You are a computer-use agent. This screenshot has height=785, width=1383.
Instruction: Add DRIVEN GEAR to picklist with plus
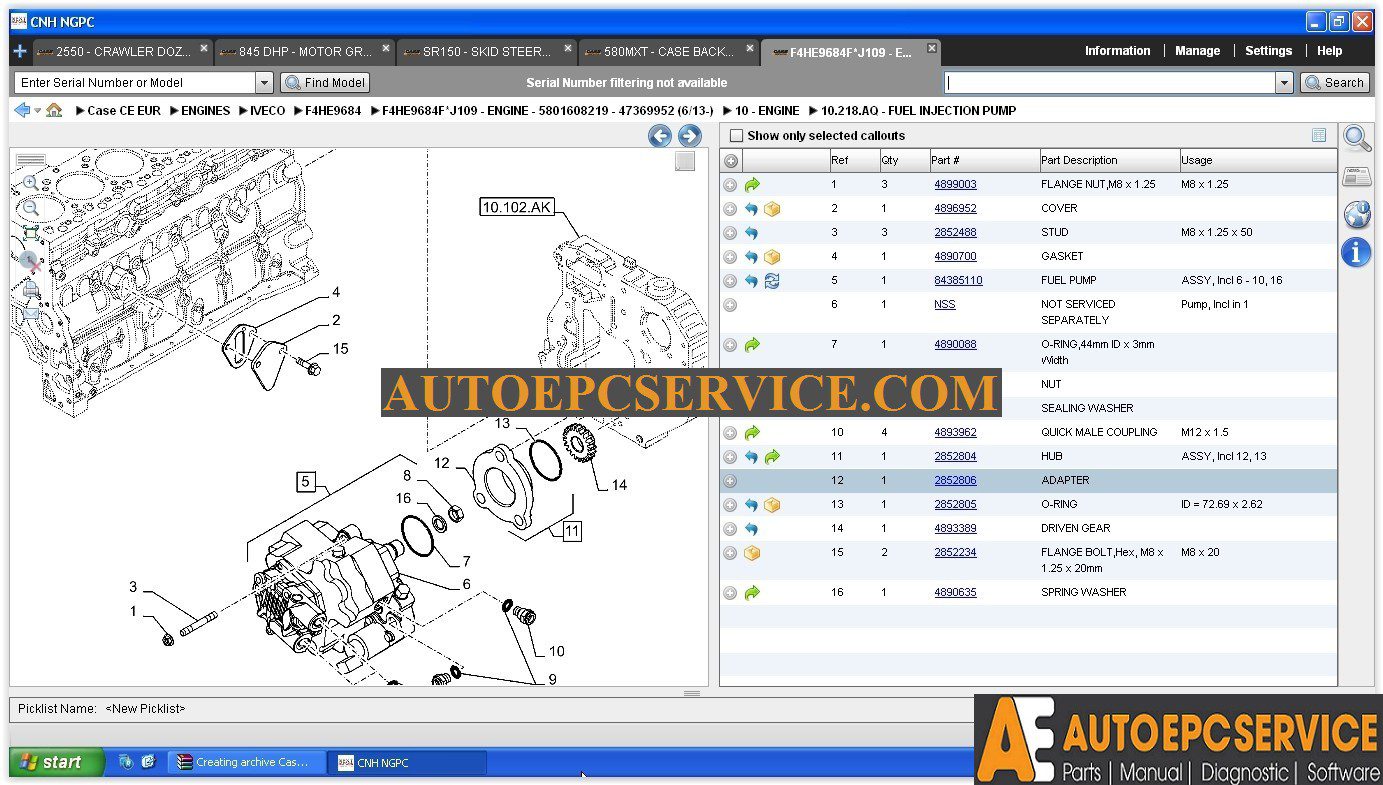coord(730,529)
